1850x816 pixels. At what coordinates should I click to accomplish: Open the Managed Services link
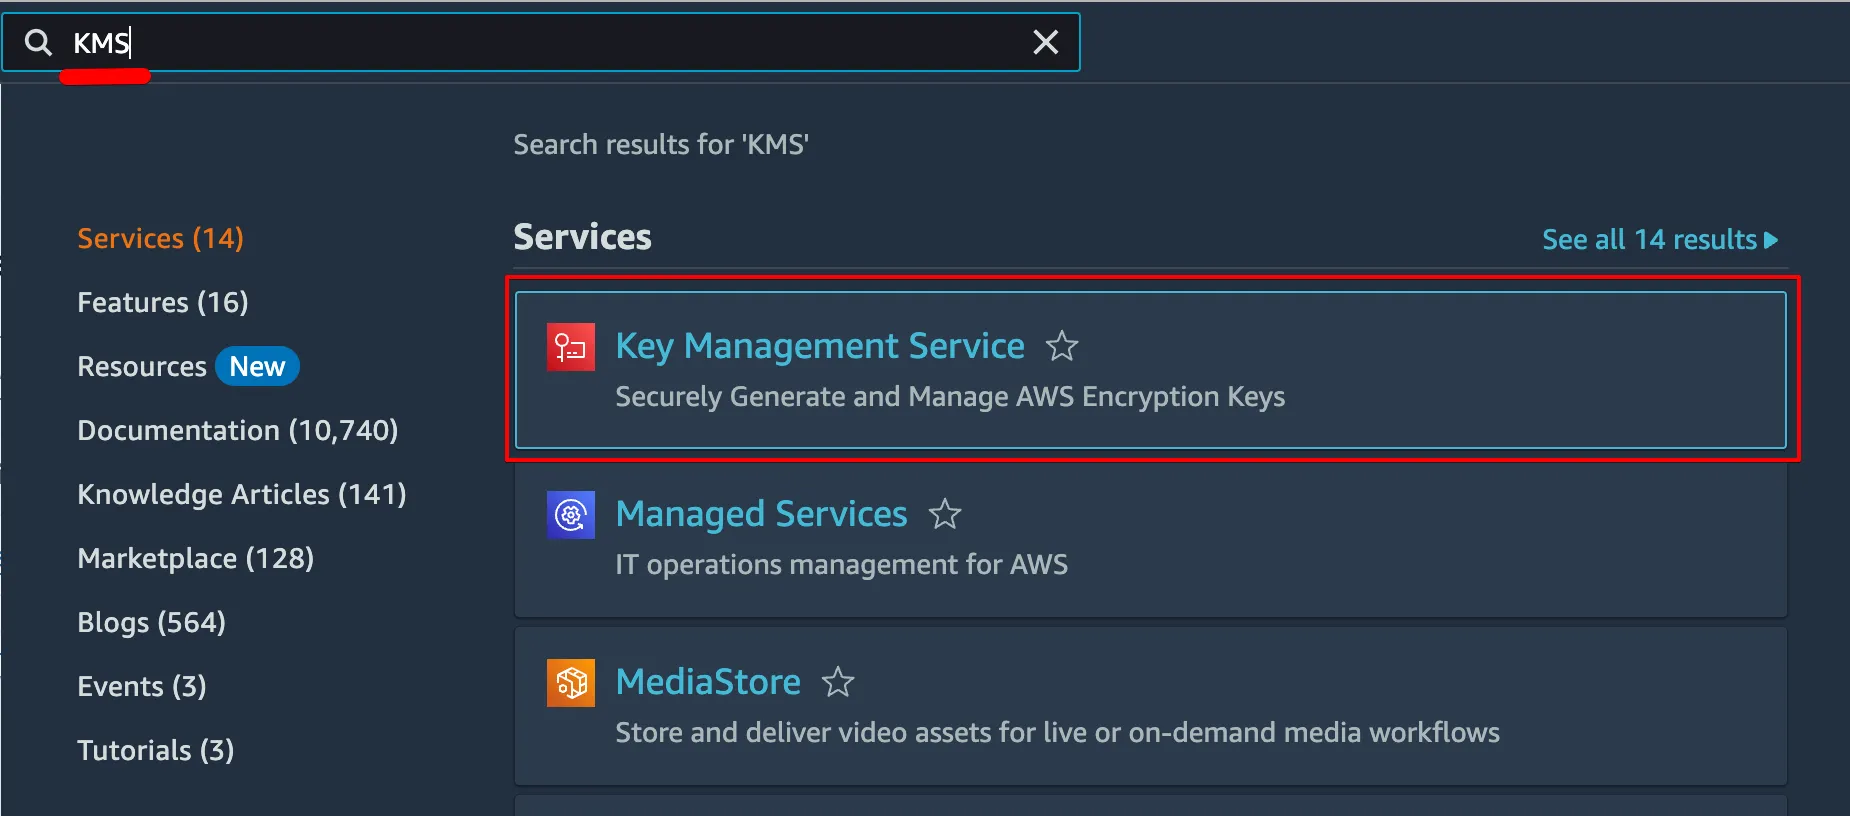tap(761, 514)
